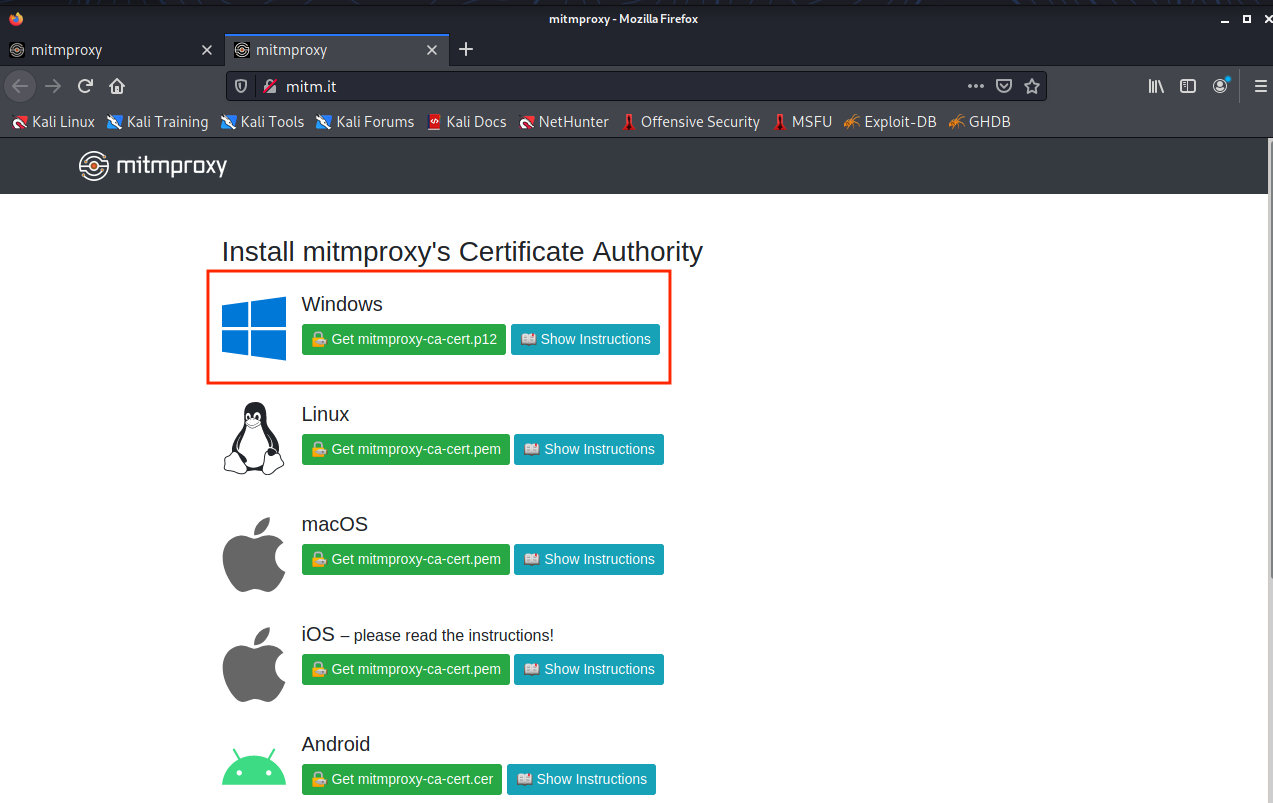Bookmark this page with star icon
The height and width of the screenshot is (803, 1273).
click(x=1032, y=87)
